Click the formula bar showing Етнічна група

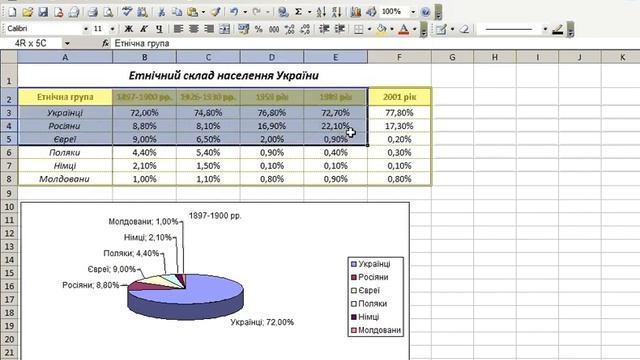pos(376,43)
